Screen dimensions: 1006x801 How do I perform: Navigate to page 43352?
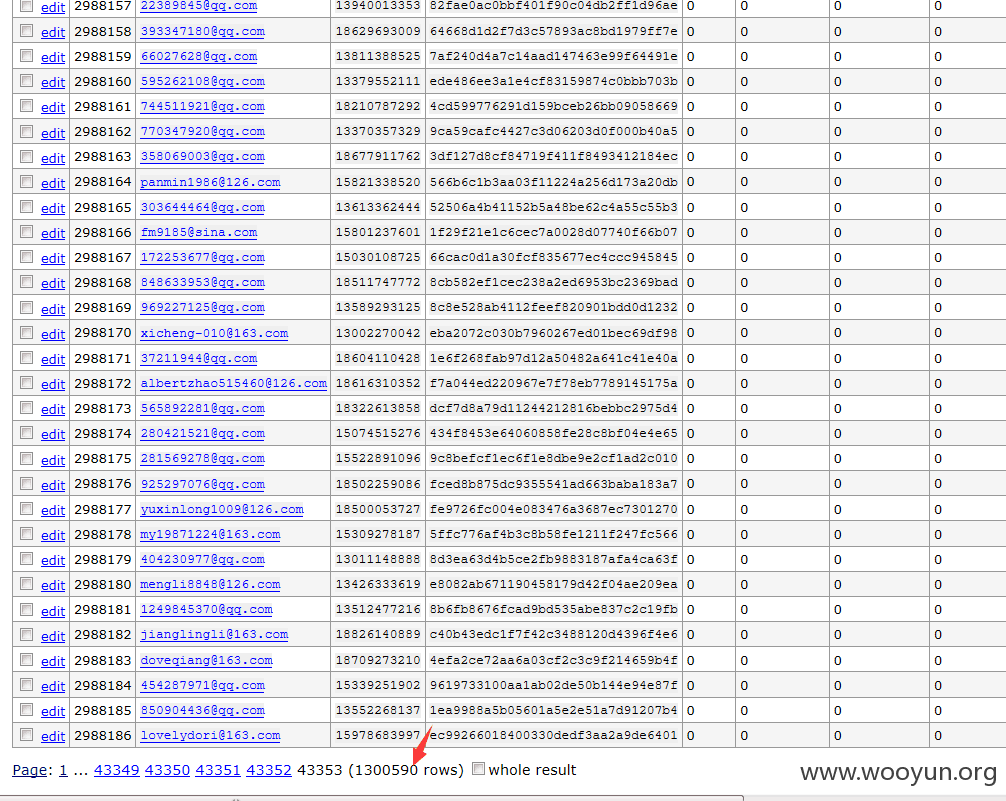click(x=269, y=770)
